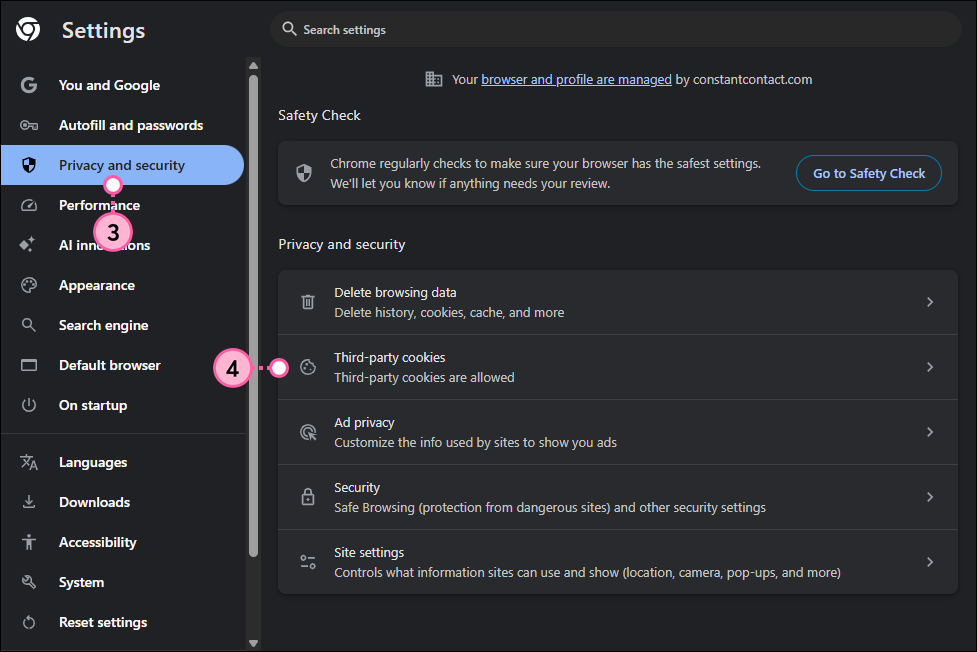Click the Delete browsing data trash icon
The width and height of the screenshot is (977, 652).
[307, 302]
